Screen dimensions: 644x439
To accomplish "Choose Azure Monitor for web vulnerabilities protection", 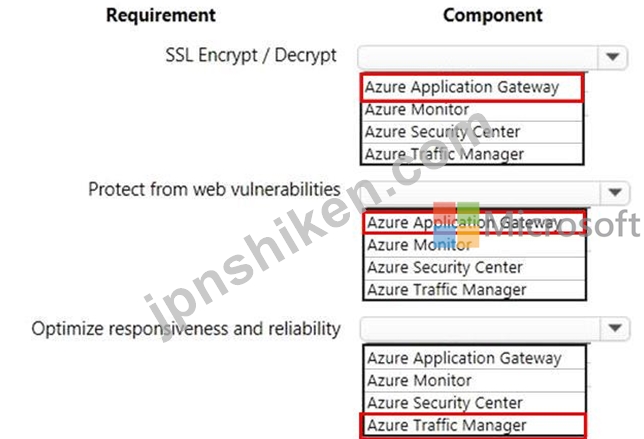I will [474, 246].
